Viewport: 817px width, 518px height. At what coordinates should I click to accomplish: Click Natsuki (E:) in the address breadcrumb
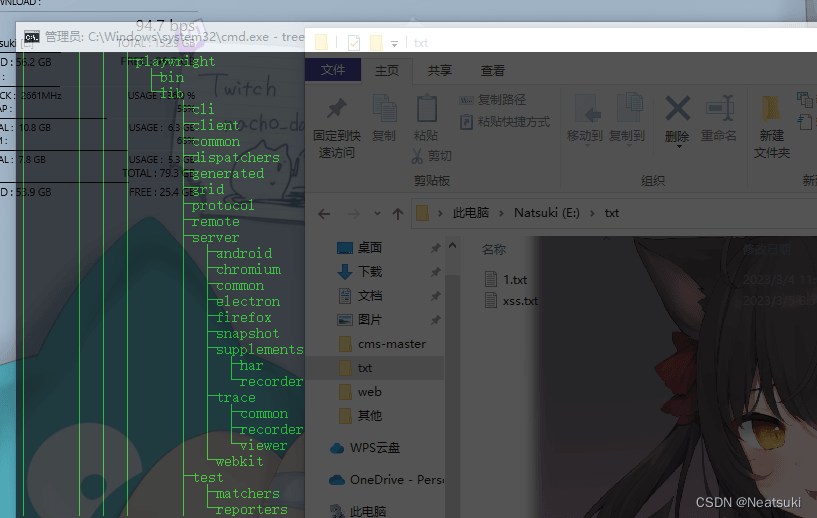click(x=547, y=213)
